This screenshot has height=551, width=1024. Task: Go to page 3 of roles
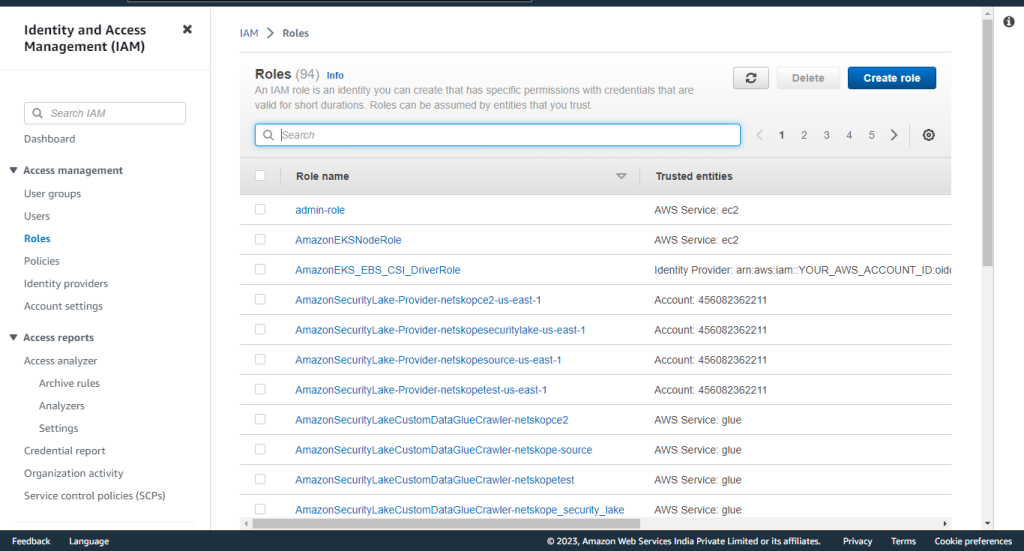click(827, 135)
